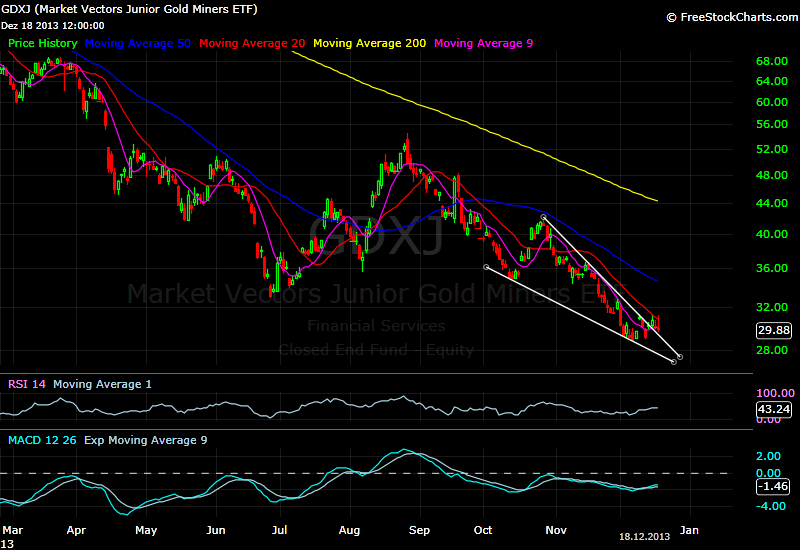Select the Moving Average 9 legend label
800x550 pixels.
(x=484, y=43)
